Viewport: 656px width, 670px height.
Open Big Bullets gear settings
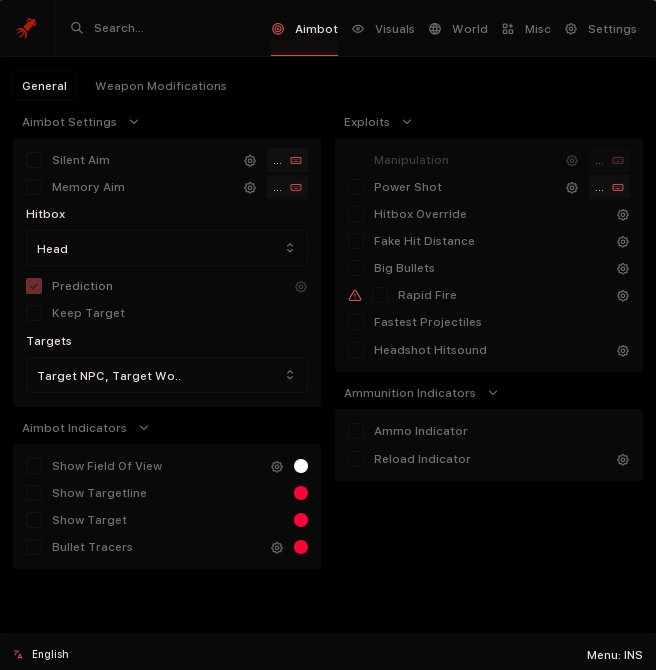click(623, 268)
